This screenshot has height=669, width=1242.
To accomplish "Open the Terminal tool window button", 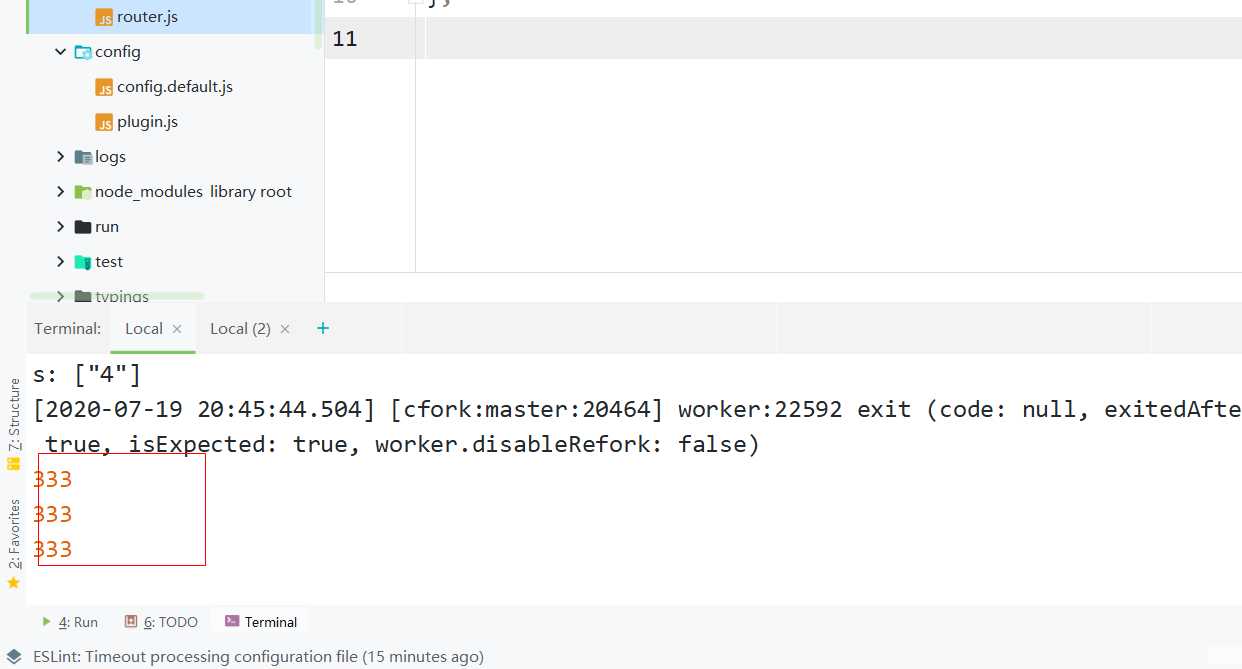I will tap(261, 622).
